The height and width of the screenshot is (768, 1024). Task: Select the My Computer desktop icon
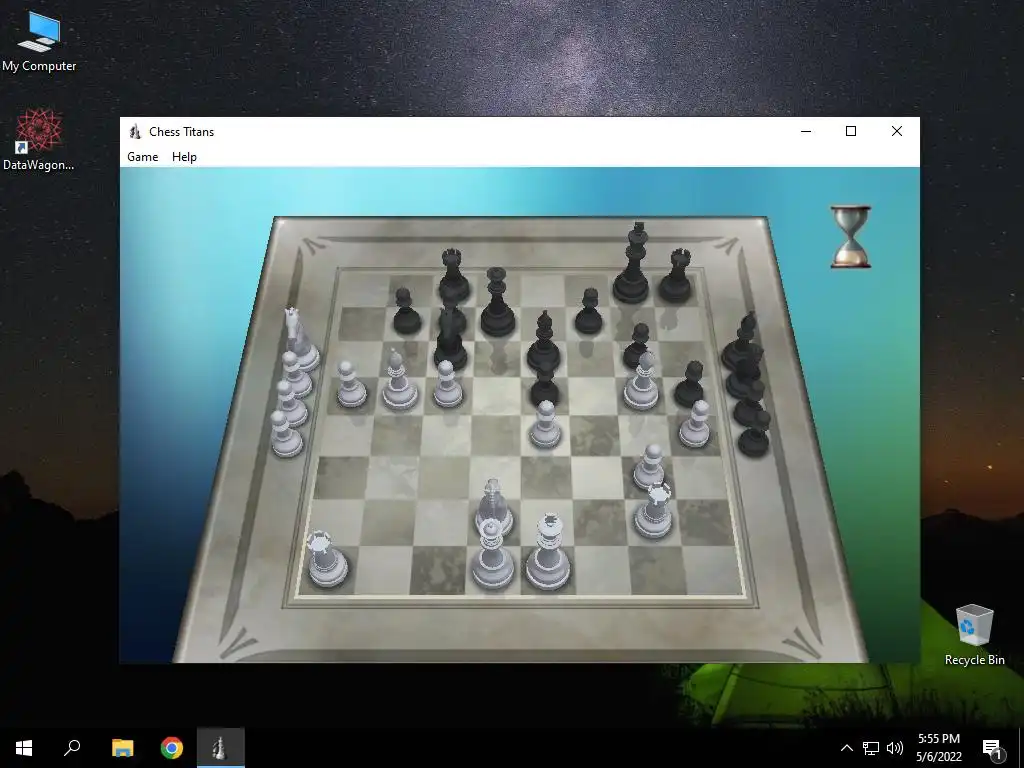pos(39,42)
